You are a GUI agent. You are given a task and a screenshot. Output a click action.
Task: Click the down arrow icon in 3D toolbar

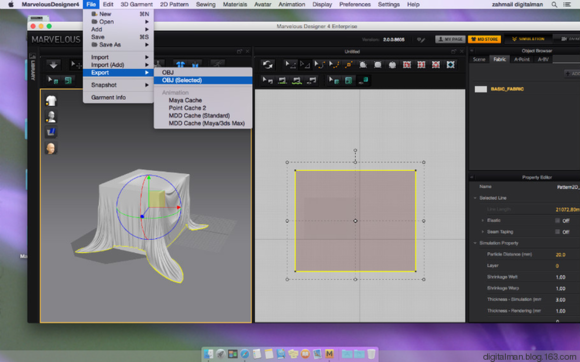click(x=54, y=65)
